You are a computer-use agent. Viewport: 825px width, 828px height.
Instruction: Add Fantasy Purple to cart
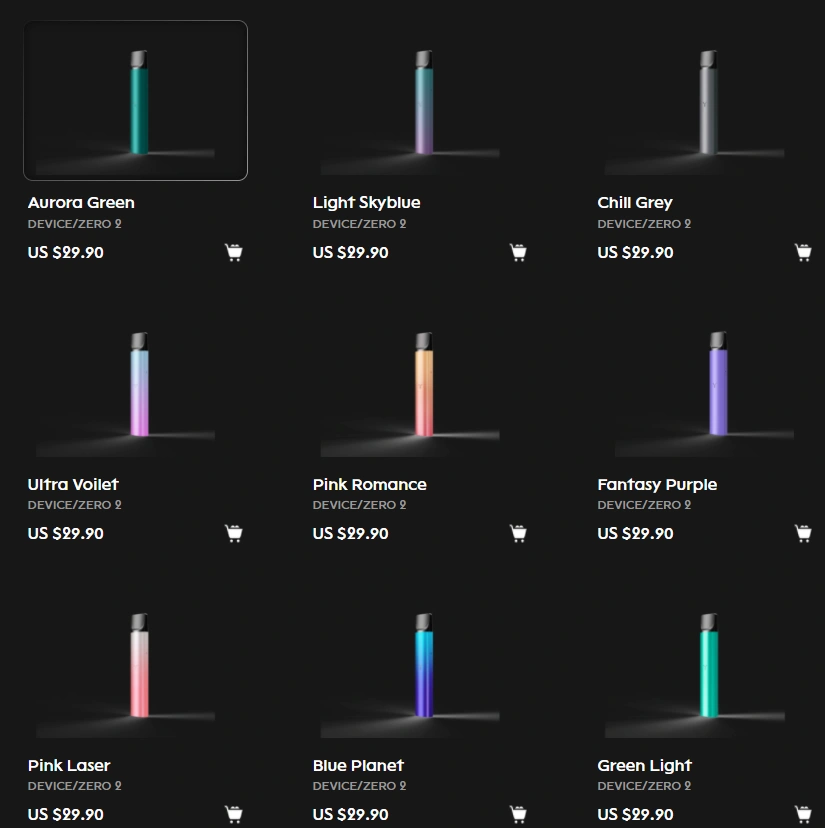pyautogui.click(x=803, y=533)
